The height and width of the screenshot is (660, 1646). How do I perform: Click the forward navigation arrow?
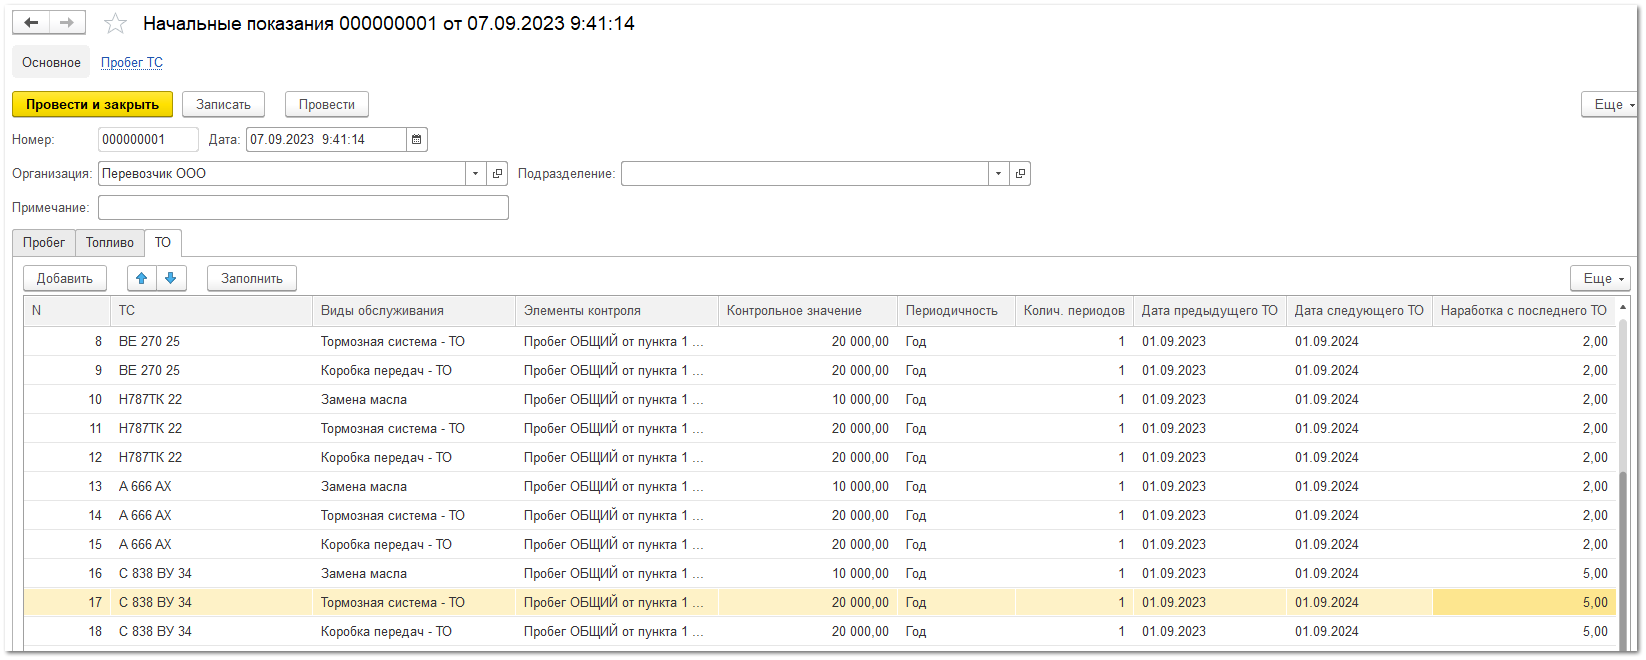click(67, 23)
